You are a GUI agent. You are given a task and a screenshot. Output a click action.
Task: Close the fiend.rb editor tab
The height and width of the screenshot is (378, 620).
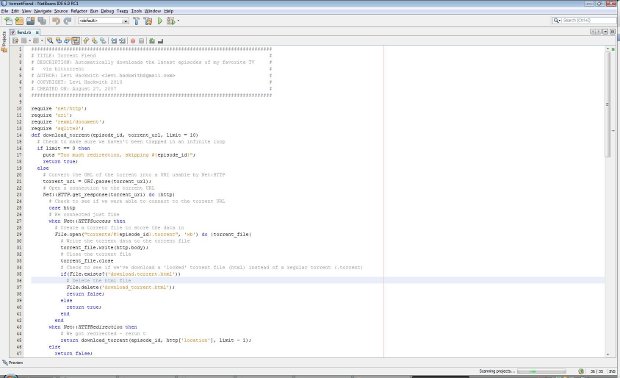pos(37,32)
